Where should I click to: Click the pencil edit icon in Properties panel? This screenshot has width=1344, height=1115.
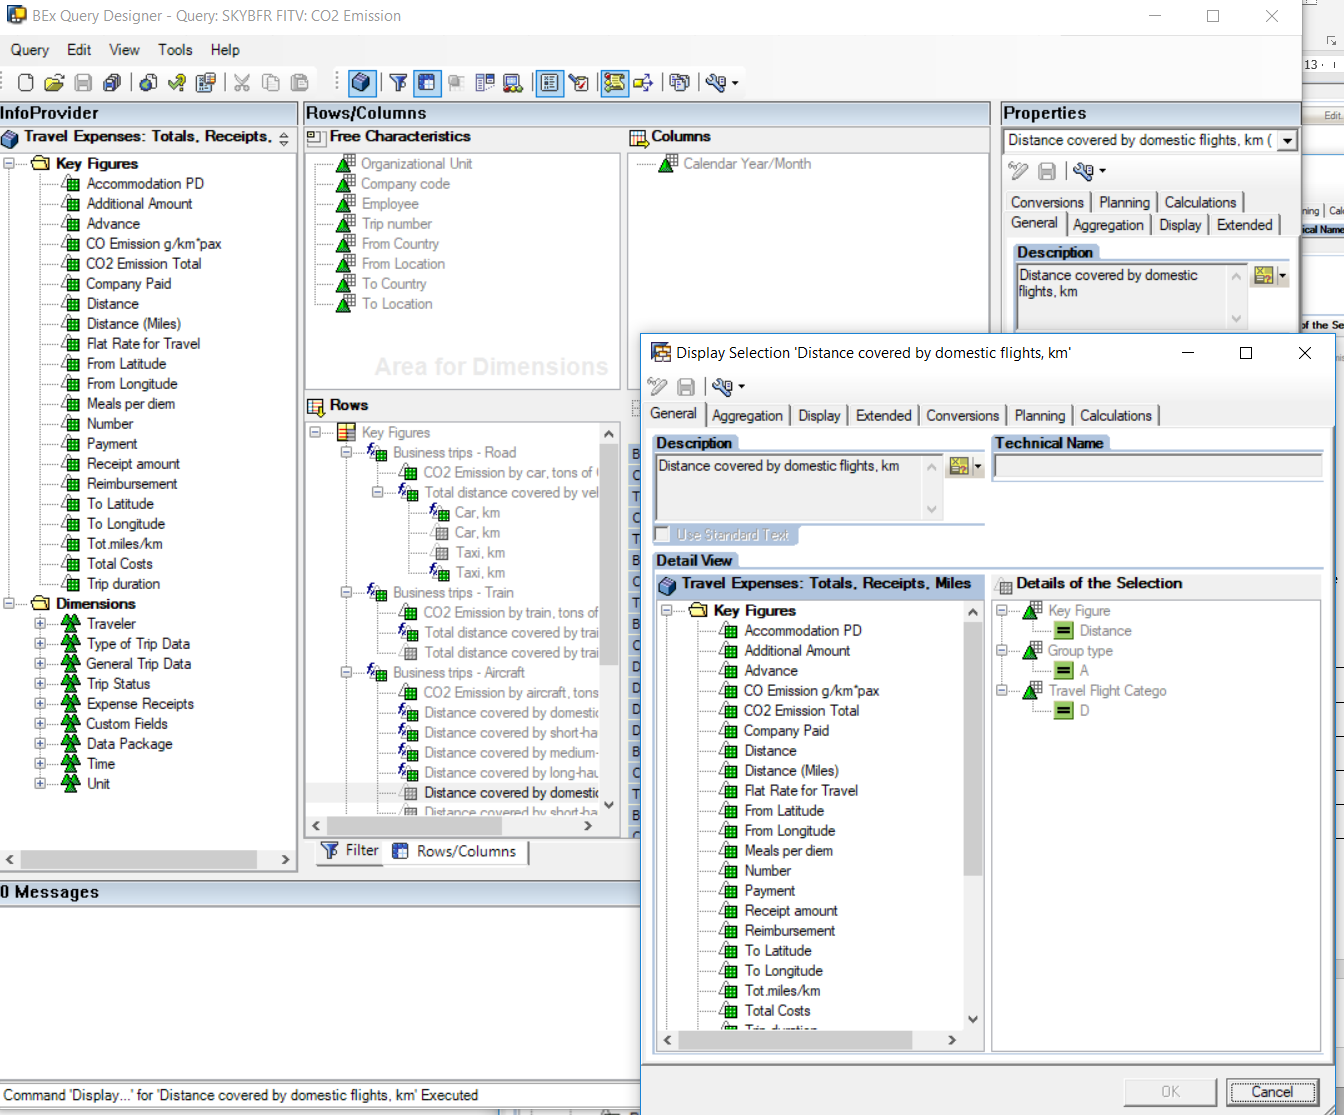click(1018, 171)
